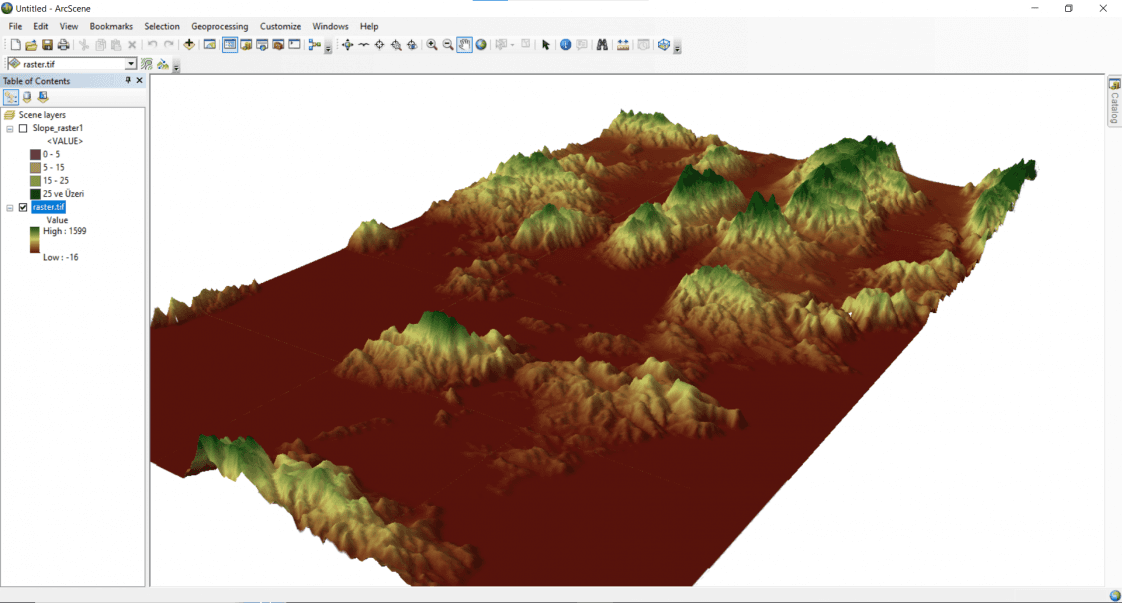Create a new scene document

click(x=15, y=45)
